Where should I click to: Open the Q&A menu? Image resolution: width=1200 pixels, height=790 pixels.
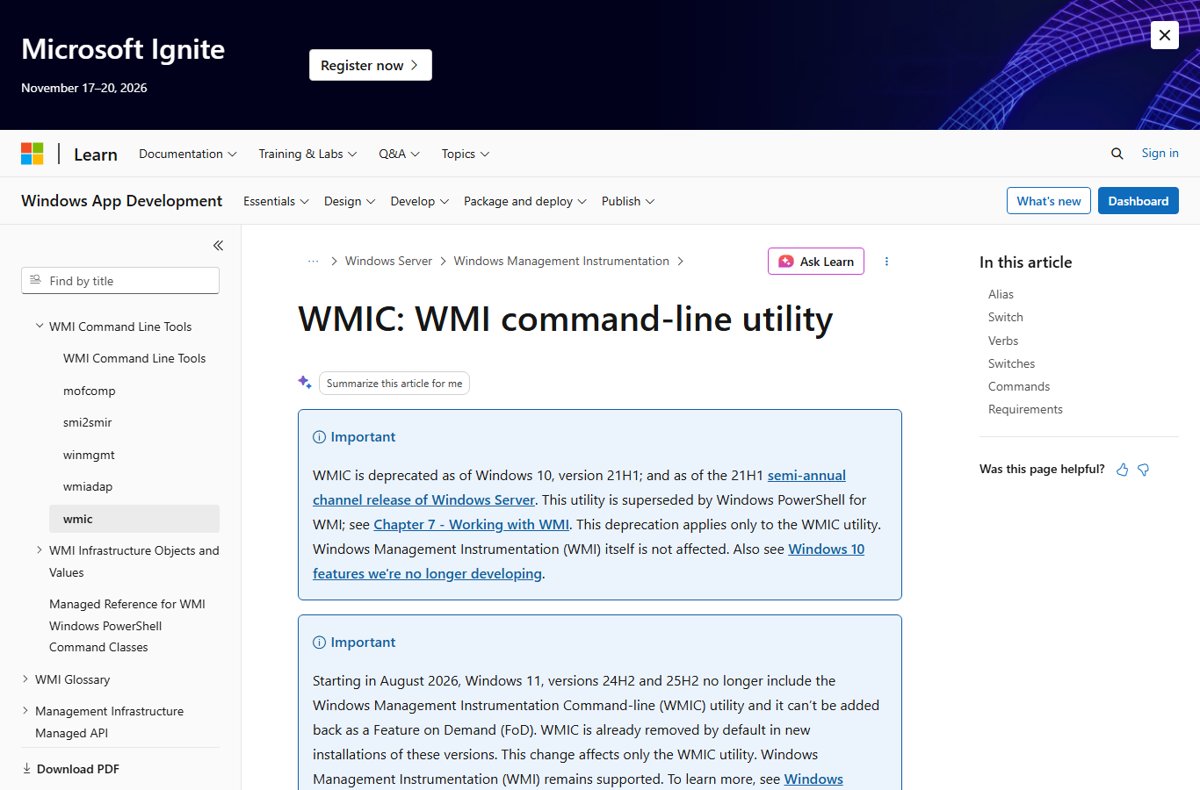399,154
